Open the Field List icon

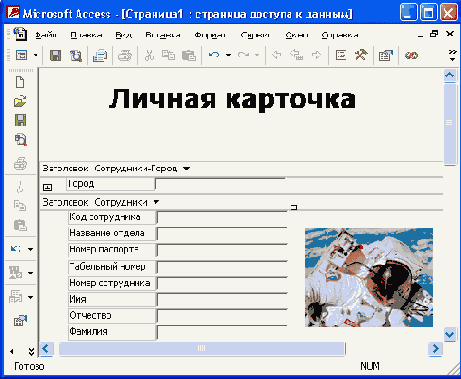point(341,55)
